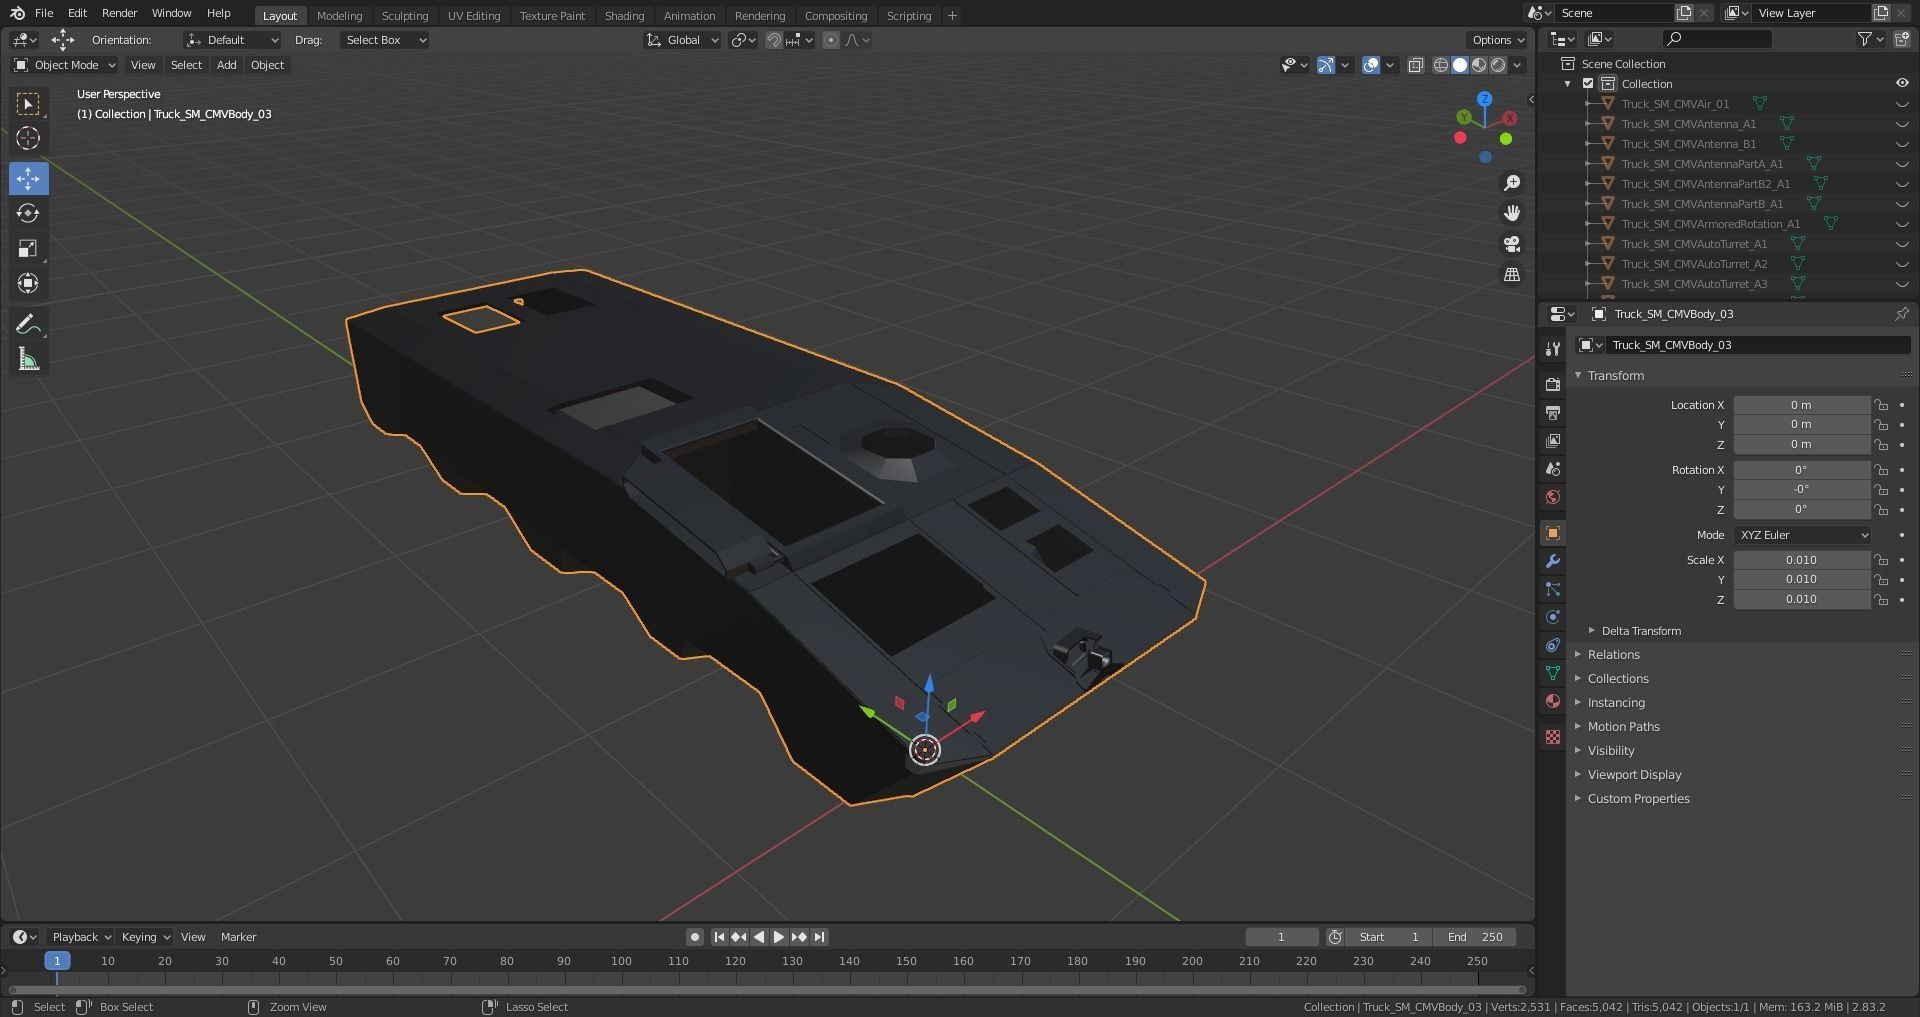Click the Scale X value slider
Image resolution: width=1920 pixels, height=1017 pixels.
click(x=1801, y=560)
